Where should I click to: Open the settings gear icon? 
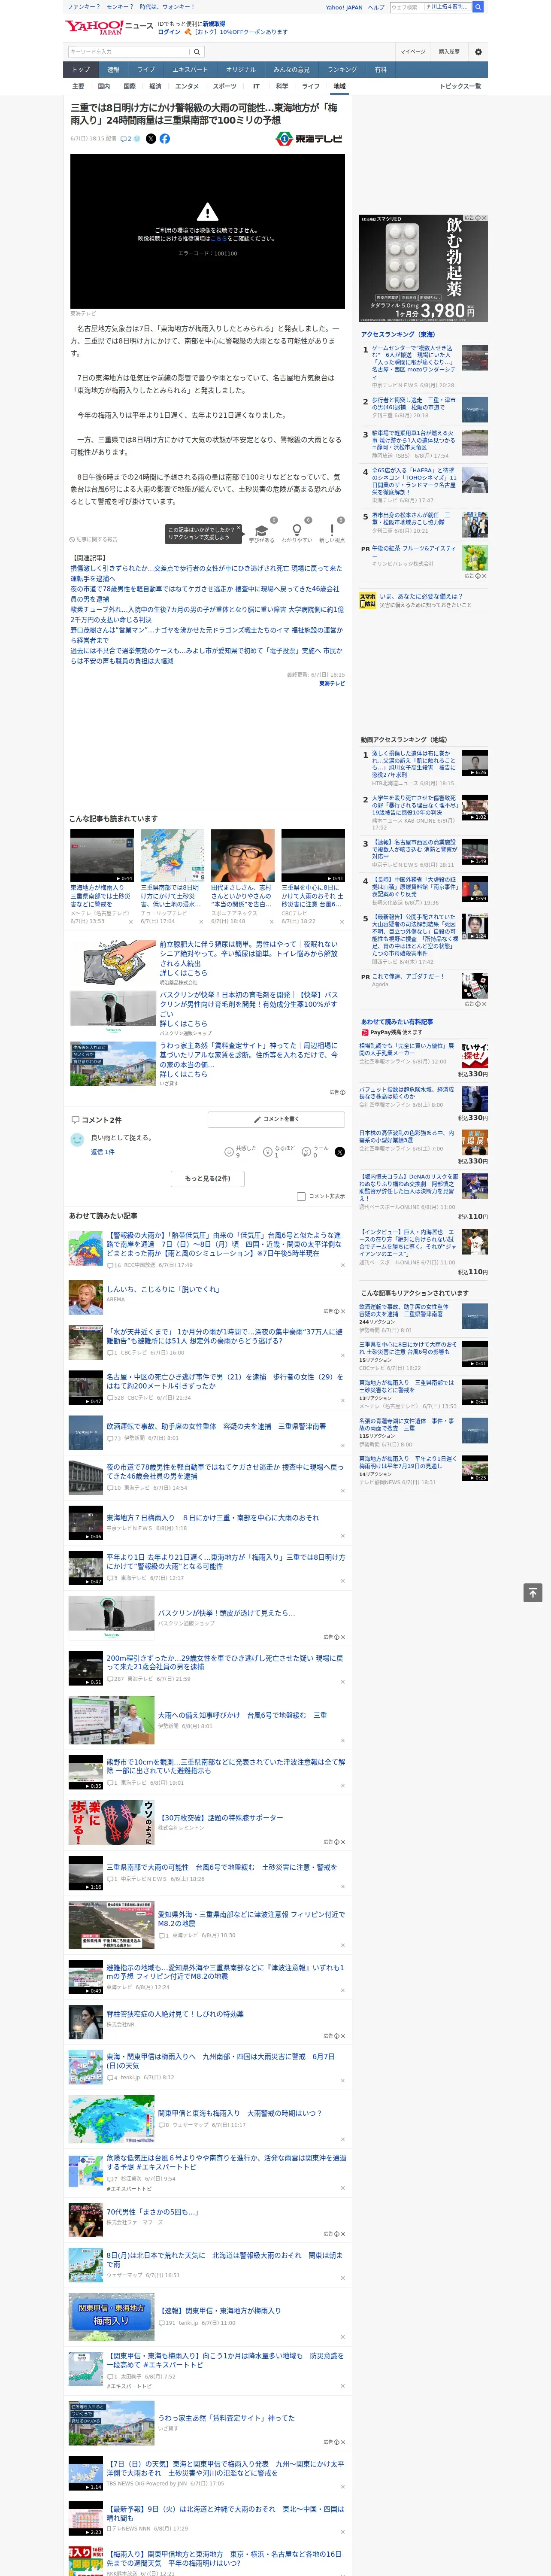[478, 51]
